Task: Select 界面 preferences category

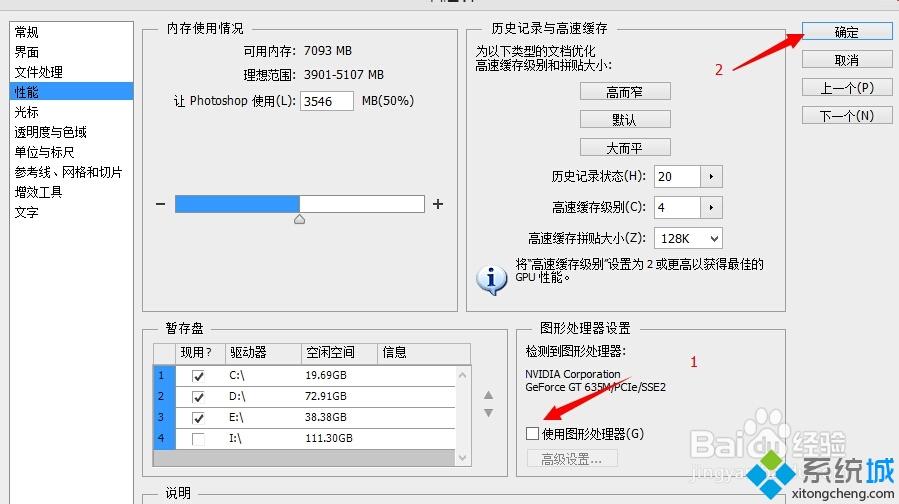Action: 27,52
